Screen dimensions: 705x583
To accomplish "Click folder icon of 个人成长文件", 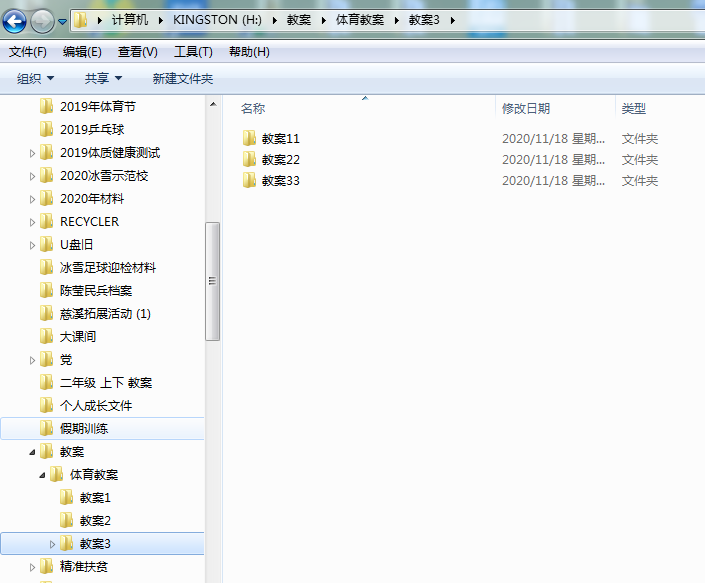I will (x=47, y=405).
